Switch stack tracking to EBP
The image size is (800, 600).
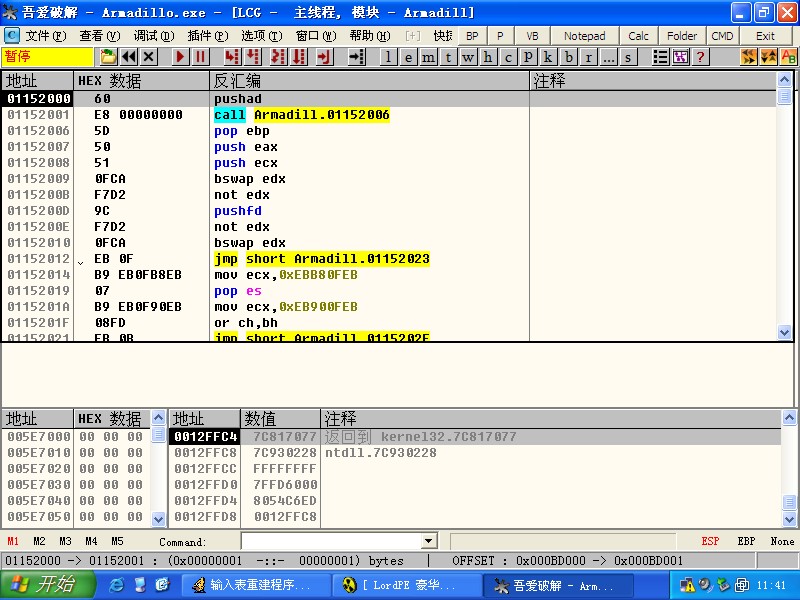click(x=746, y=541)
